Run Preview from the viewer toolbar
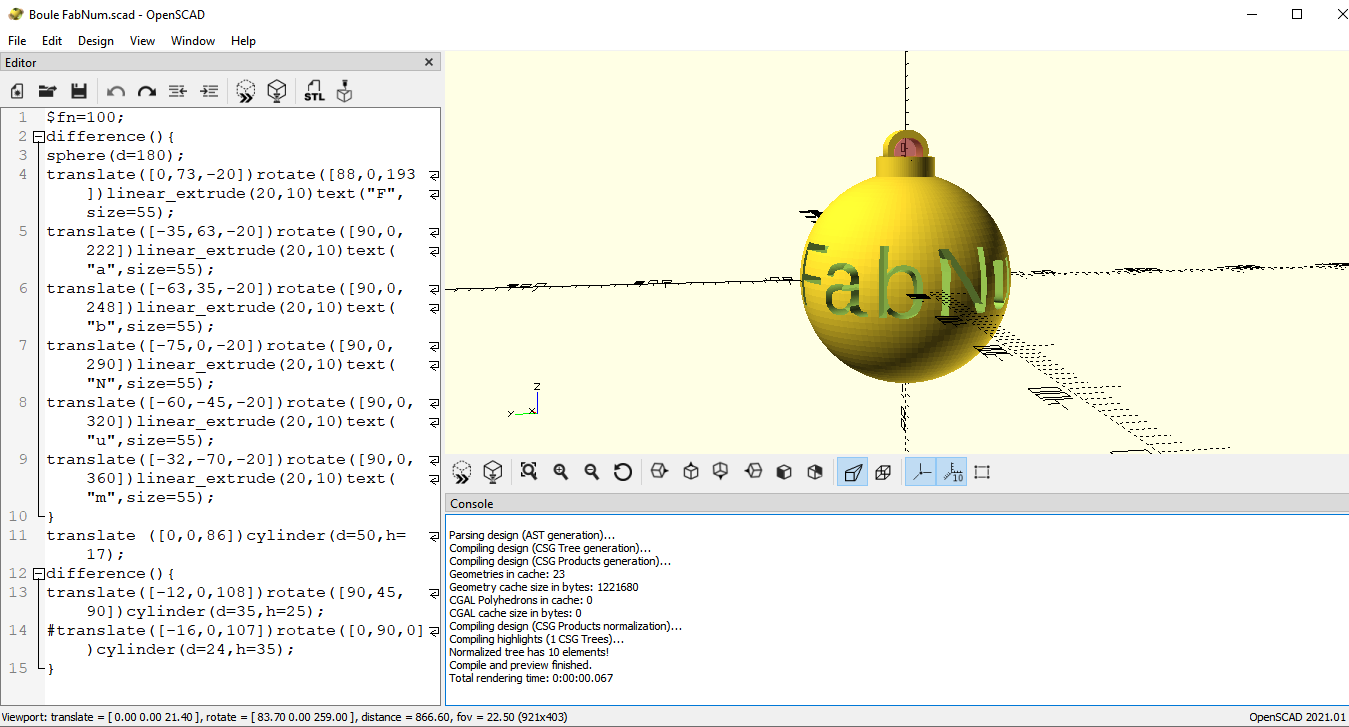The width and height of the screenshot is (1349, 727). click(x=461, y=472)
